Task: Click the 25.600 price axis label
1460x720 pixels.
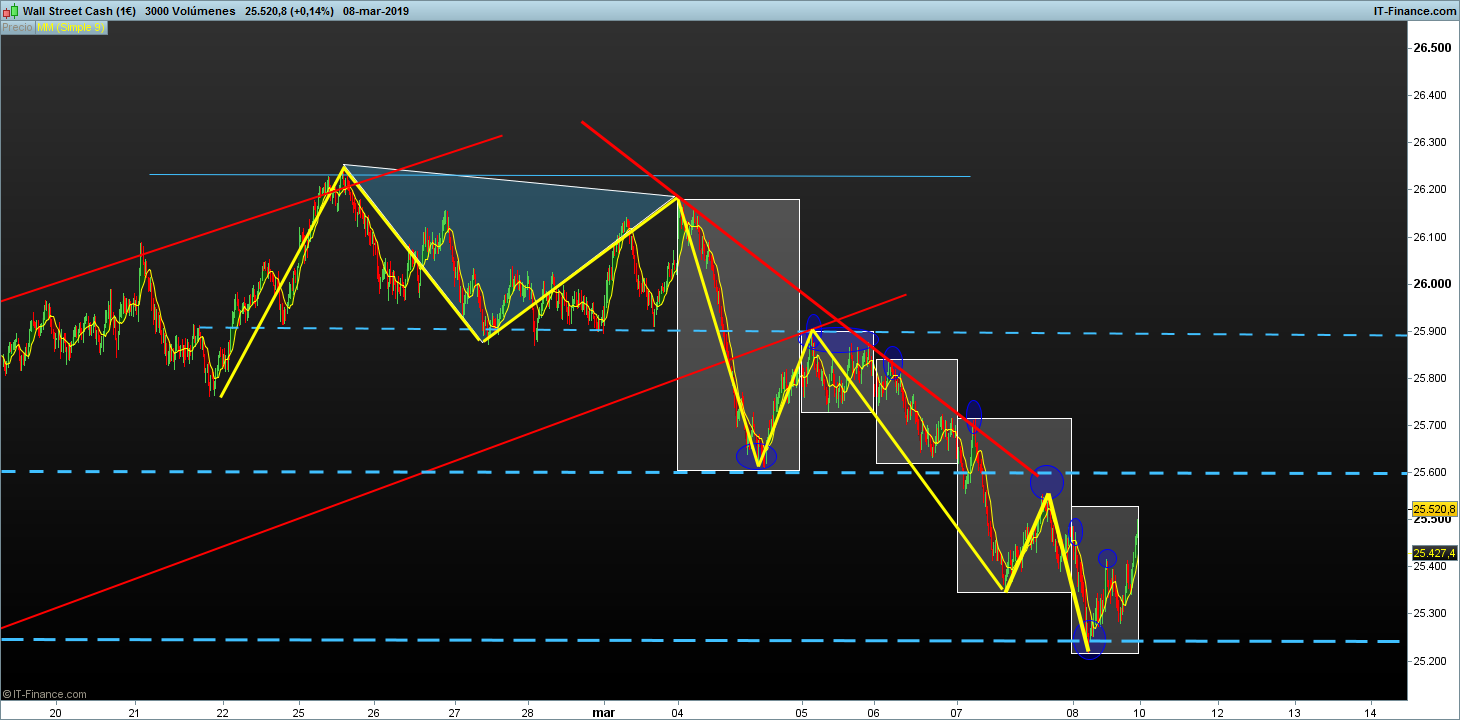Action: [x=1432, y=472]
